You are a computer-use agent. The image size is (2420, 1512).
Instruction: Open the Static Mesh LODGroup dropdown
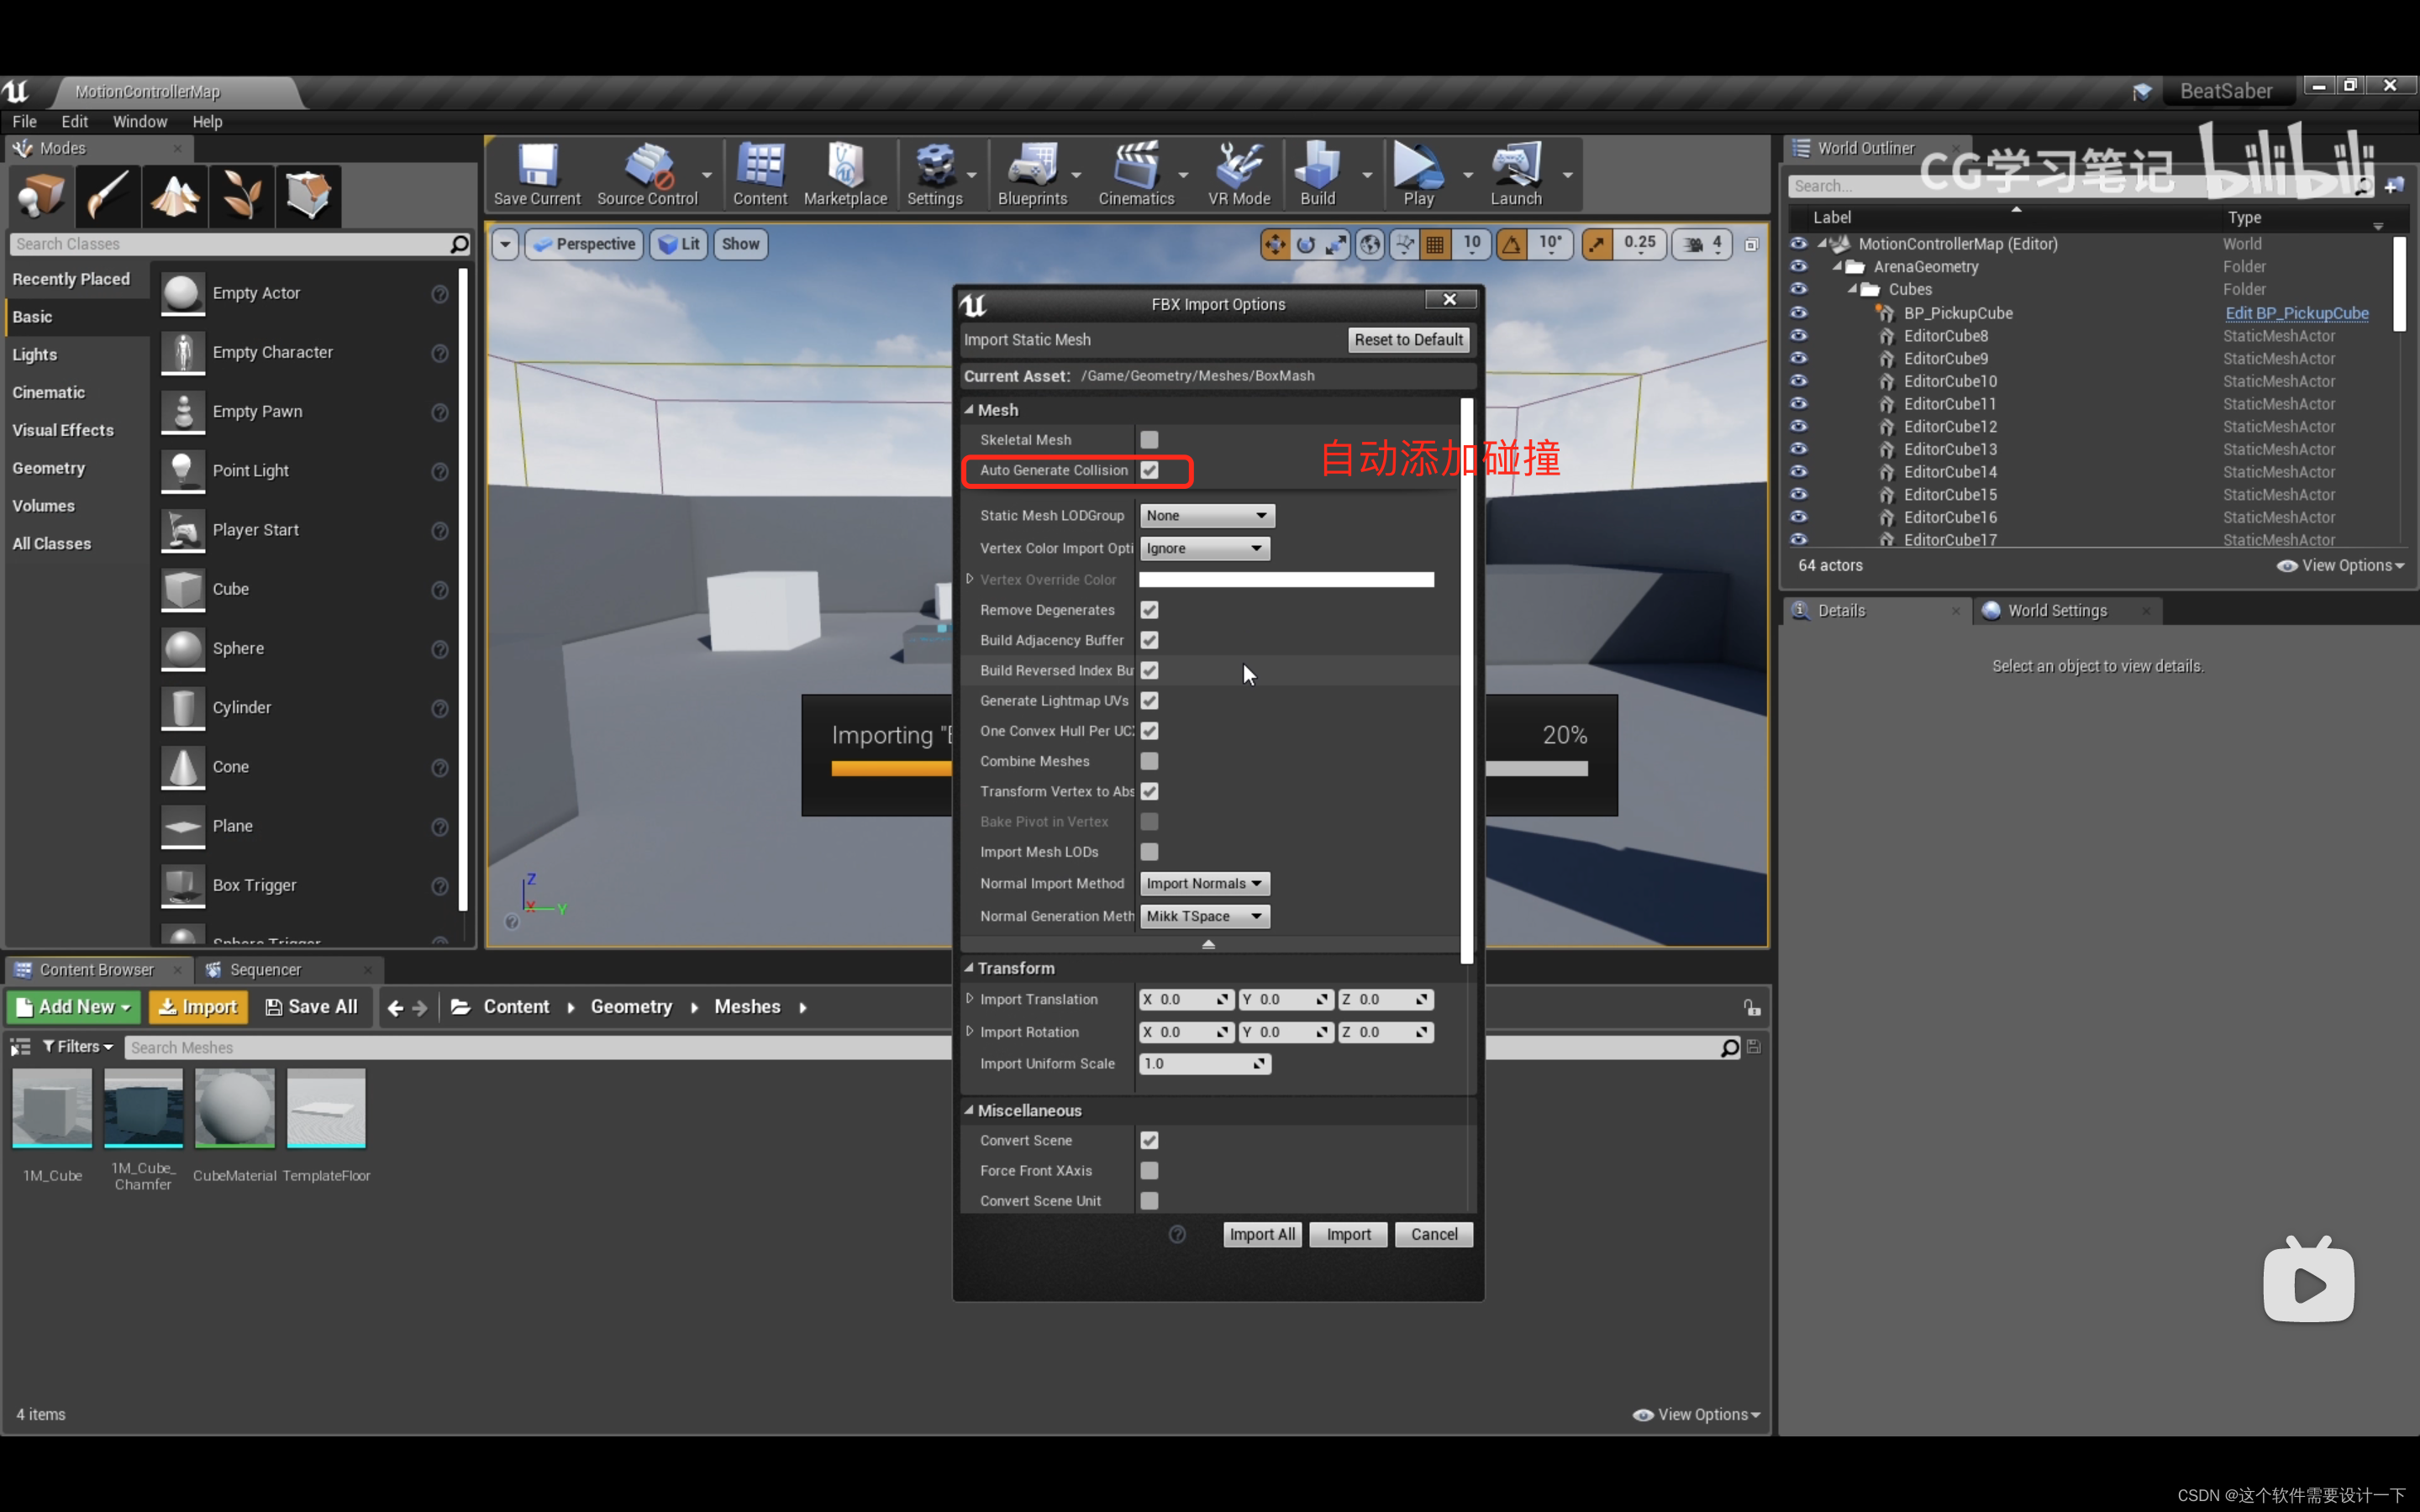(1206, 516)
